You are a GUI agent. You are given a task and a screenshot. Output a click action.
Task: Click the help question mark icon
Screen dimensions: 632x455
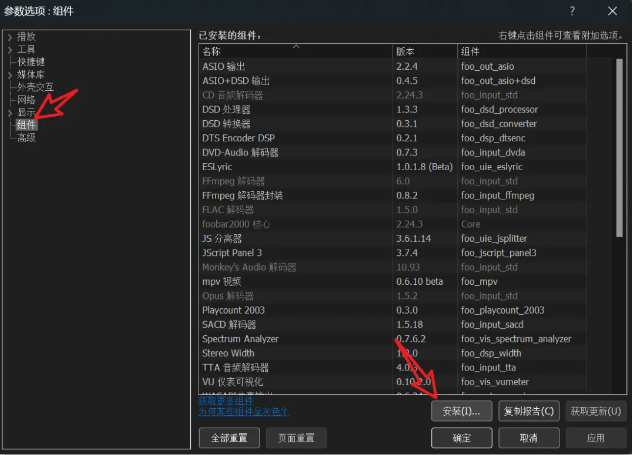tap(572, 11)
